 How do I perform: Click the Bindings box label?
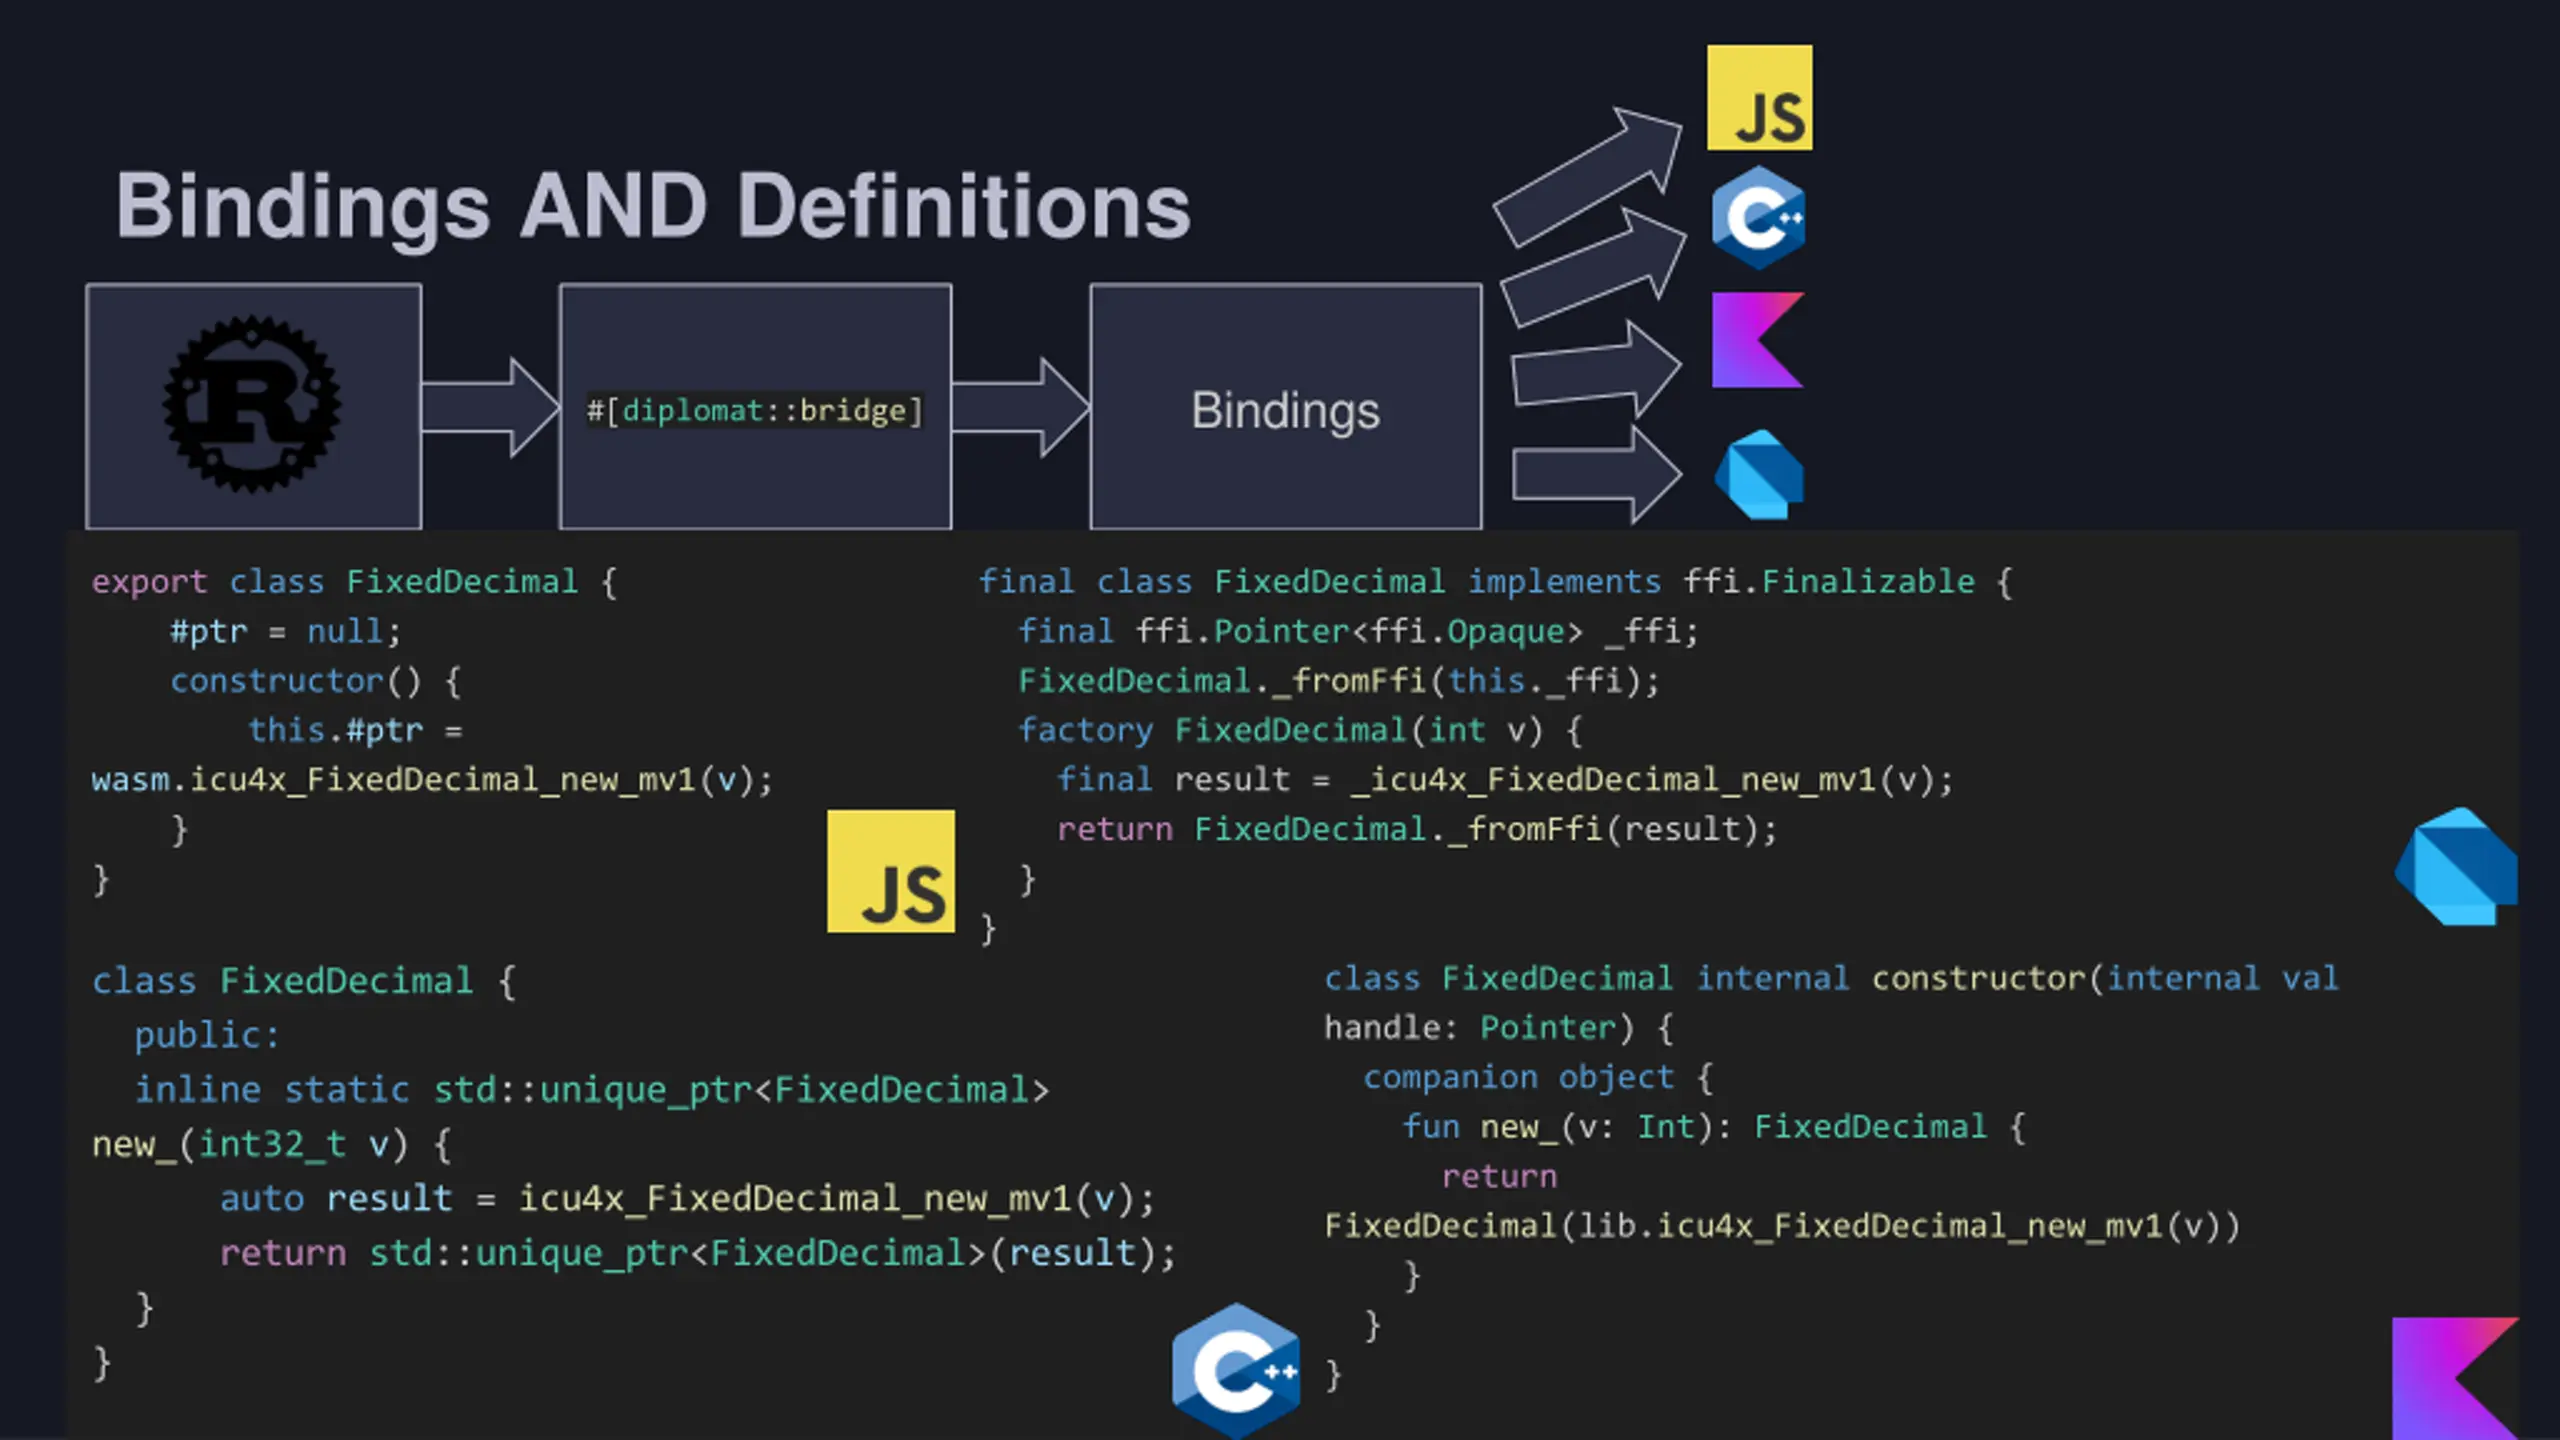point(1285,410)
